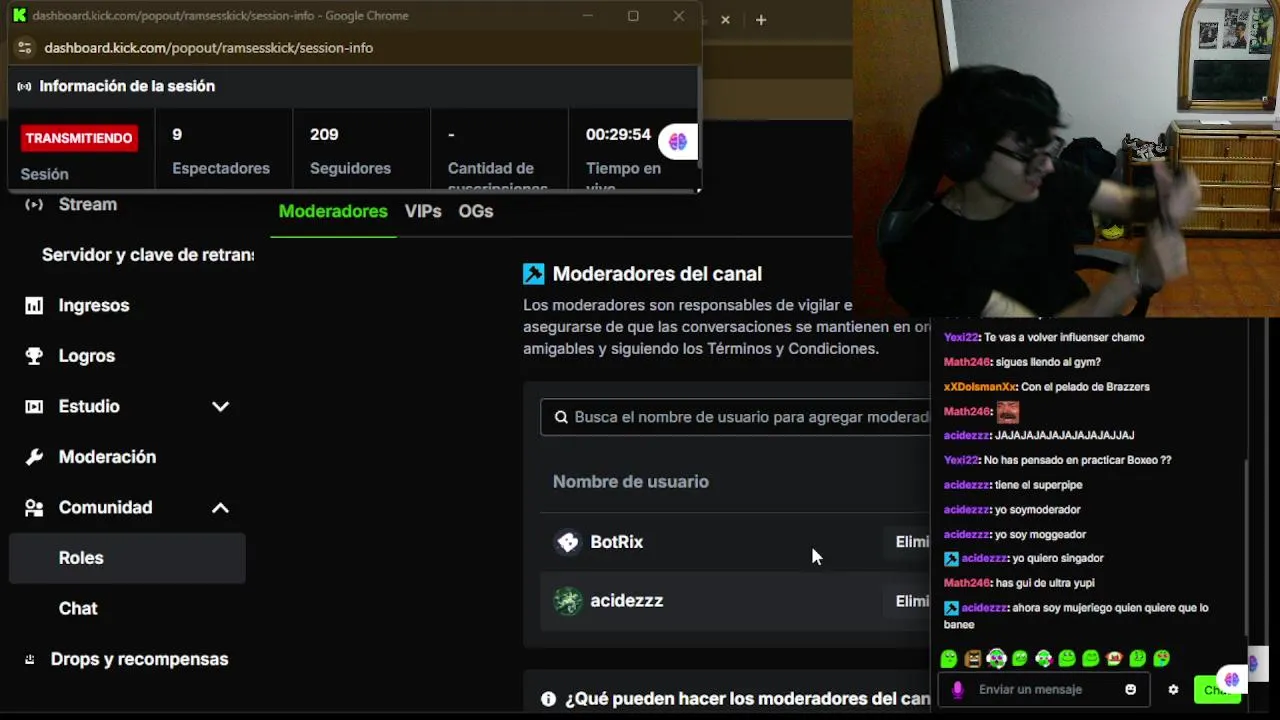Click moderator badge on 'ahora soy mujeriego' message
The width and height of the screenshot is (1280, 720).
pyautogui.click(x=951, y=608)
